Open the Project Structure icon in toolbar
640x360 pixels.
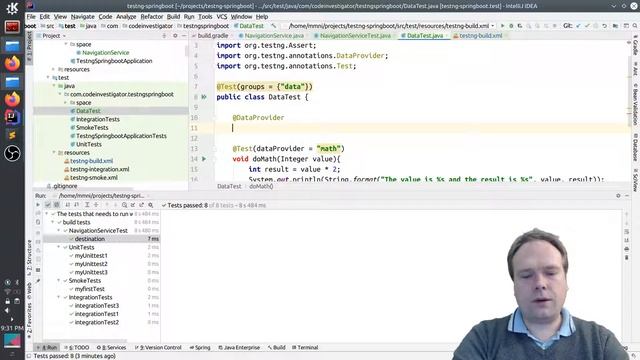click(615, 26)
